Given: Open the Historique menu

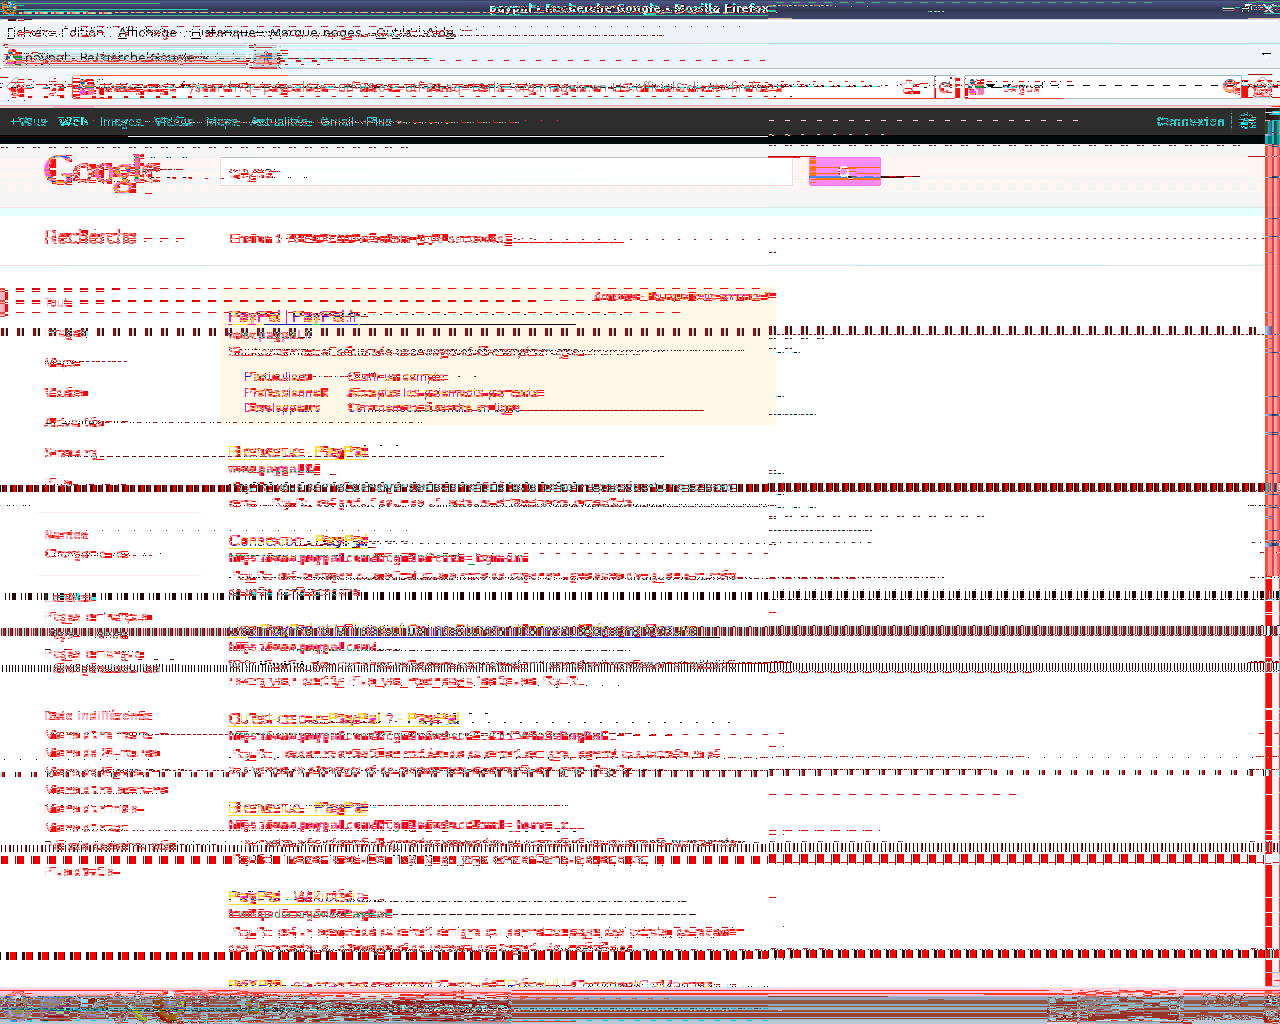Looking at the screenshot, I should [223, 32].
